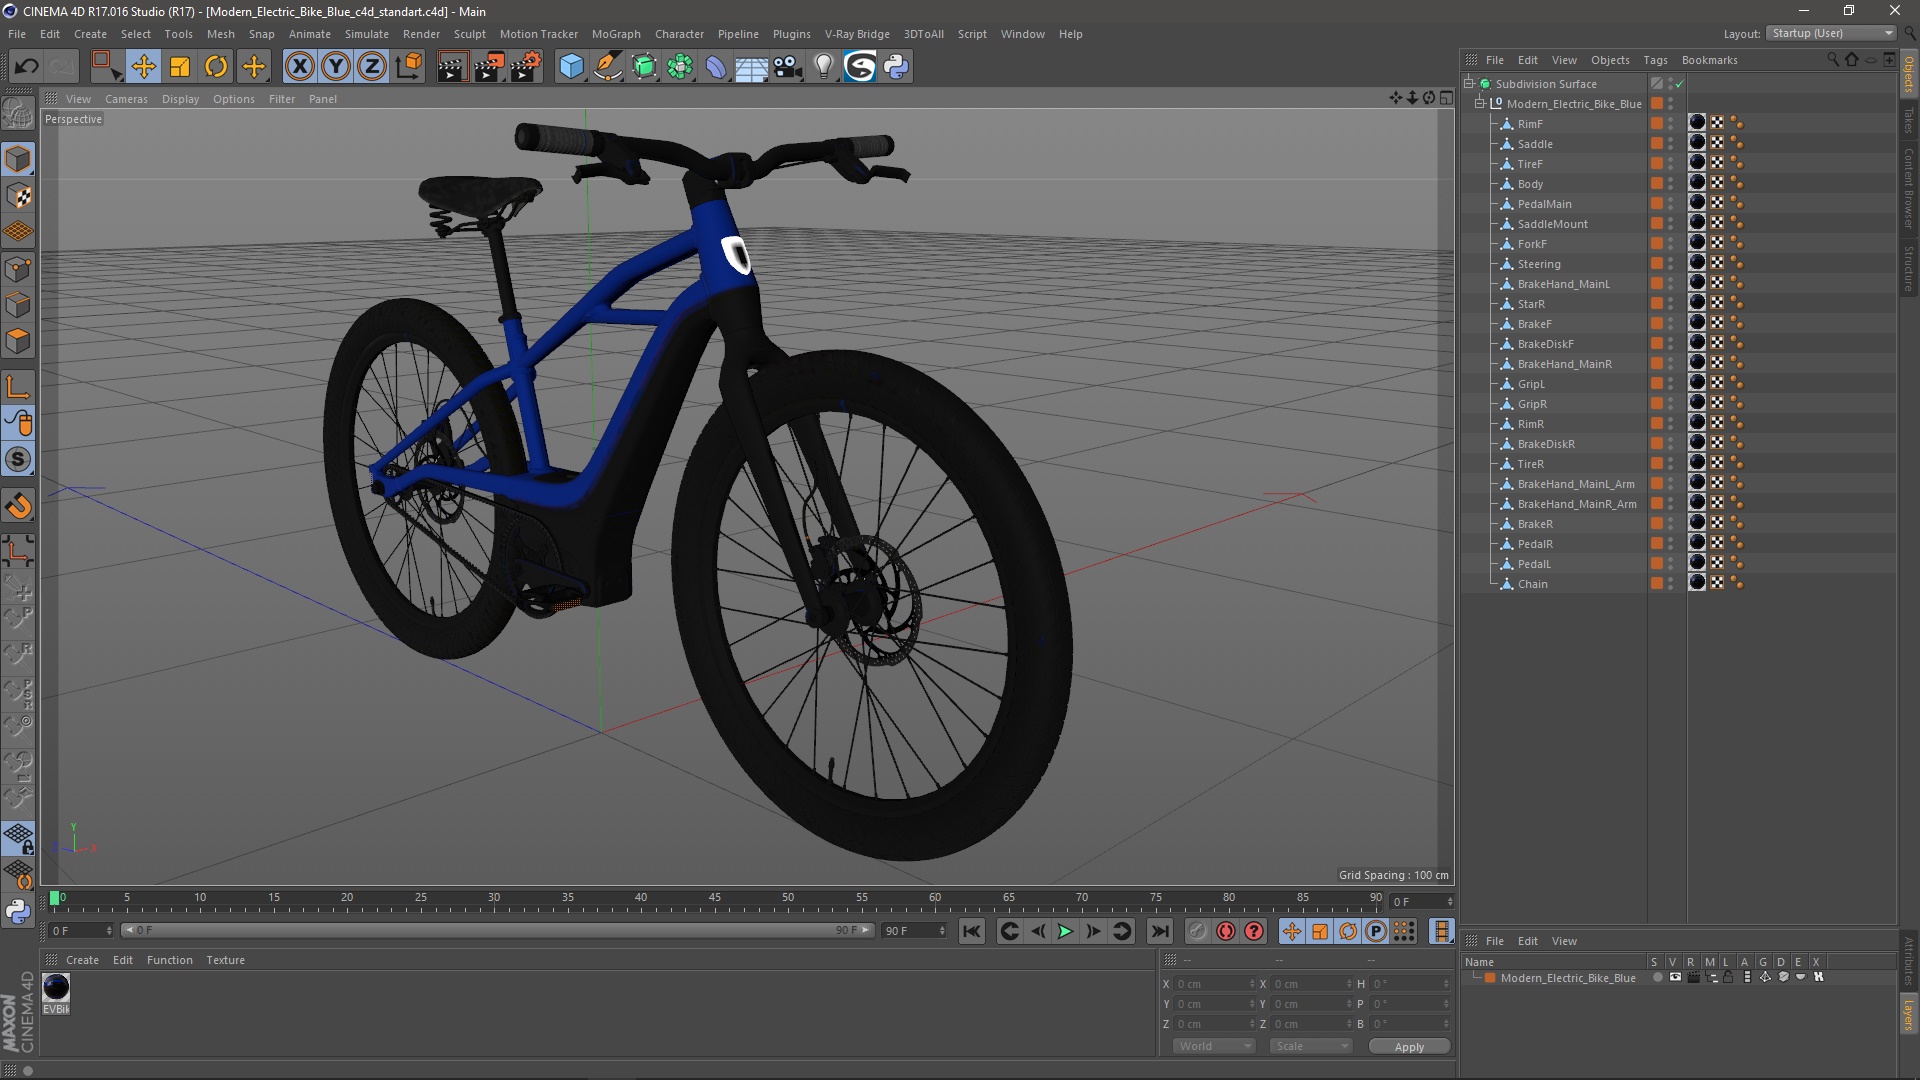Open viewport Cameras menu
This screenshot has width=1920, height=1080.
[126, 99]
